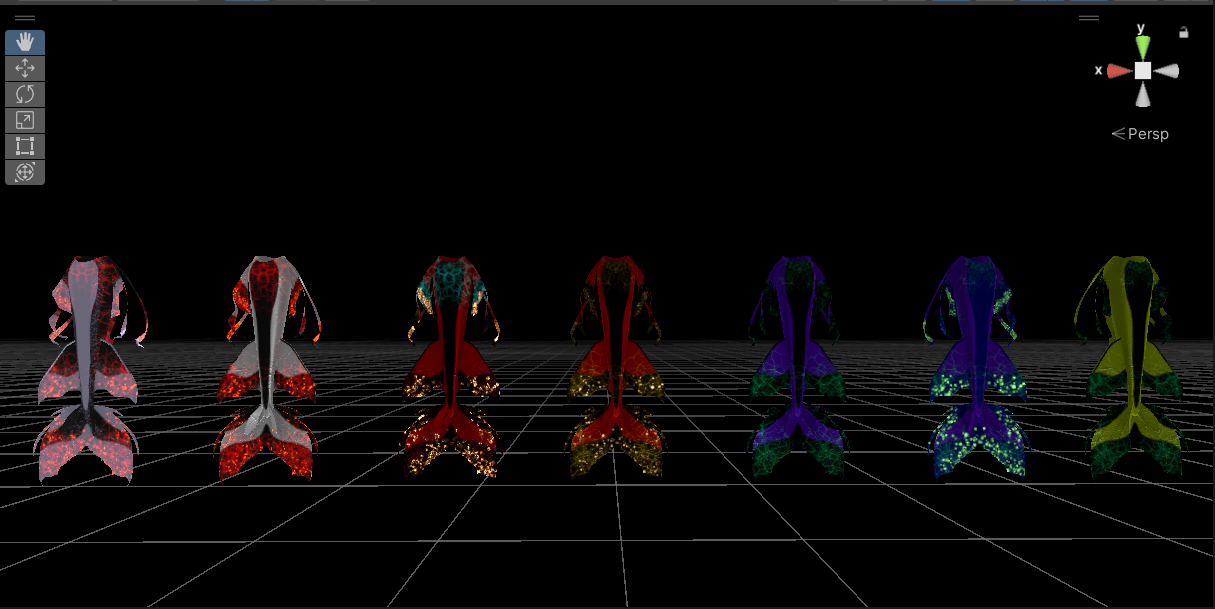
Task: Select the red tail with teal top
Action: 451,366
